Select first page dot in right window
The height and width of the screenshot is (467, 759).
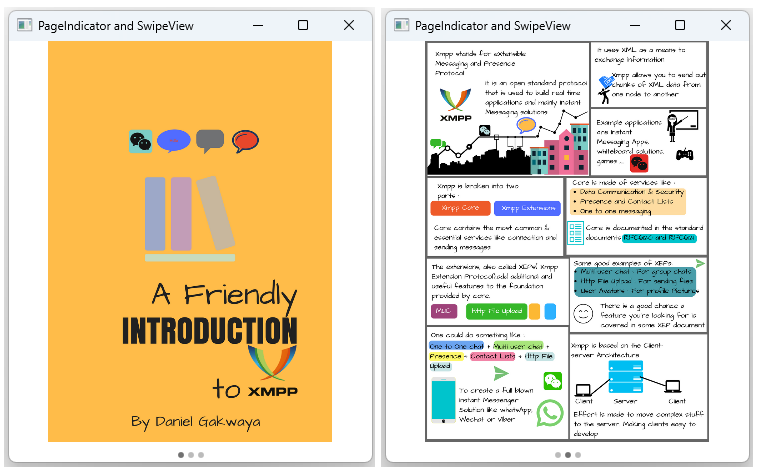[558, 455]
